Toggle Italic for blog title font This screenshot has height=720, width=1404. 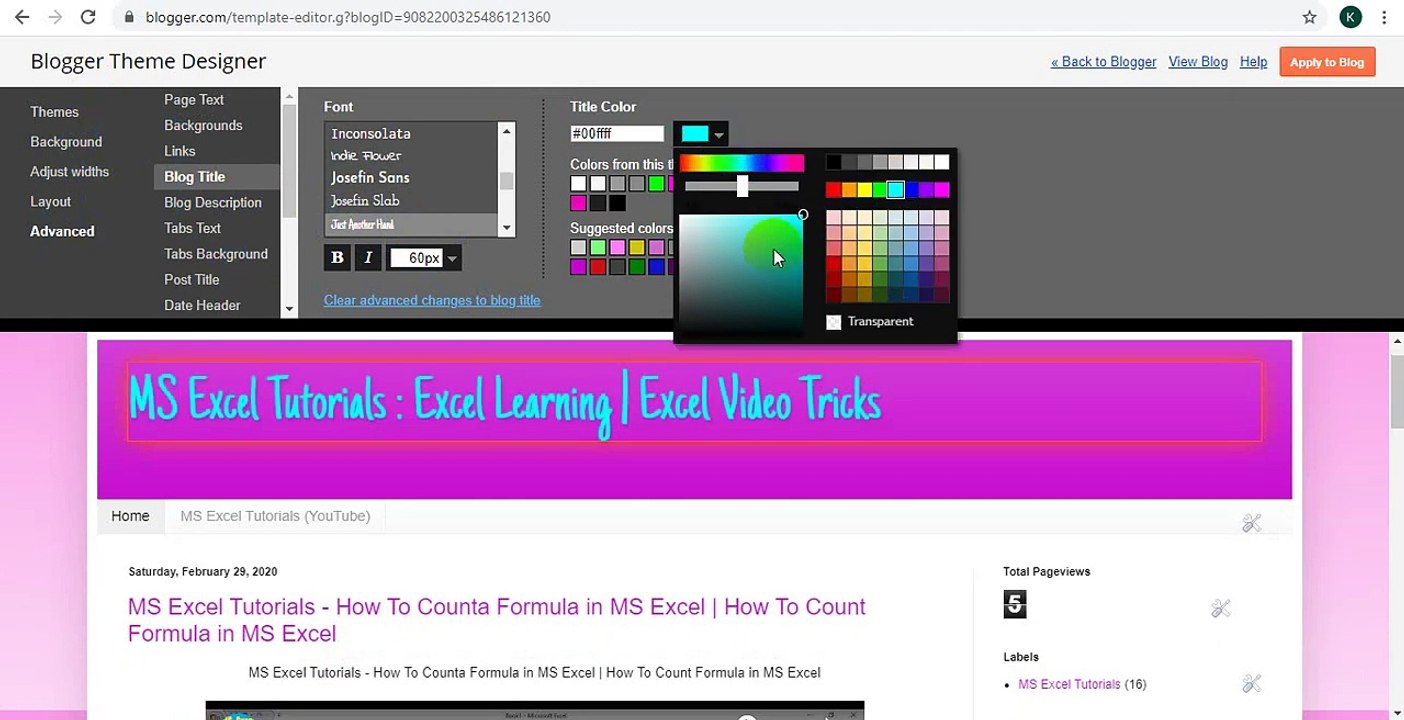[x=367, y=258]
